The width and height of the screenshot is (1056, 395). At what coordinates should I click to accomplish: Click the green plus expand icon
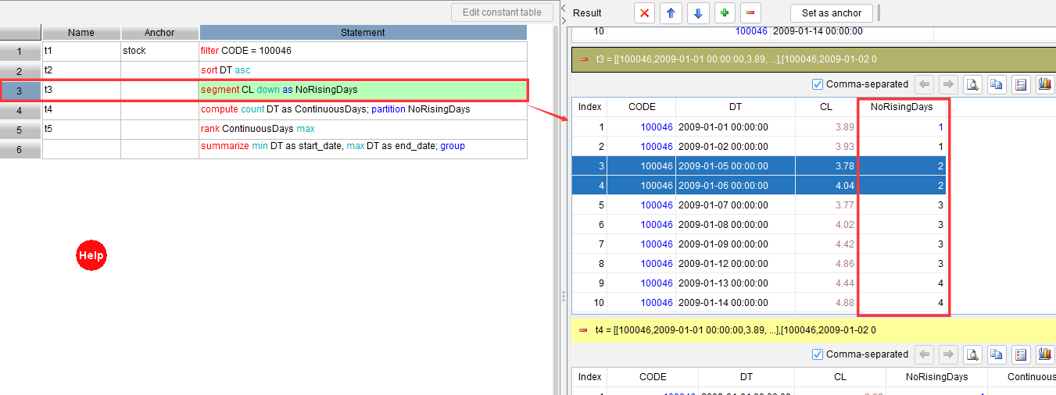tap(724, 13)
